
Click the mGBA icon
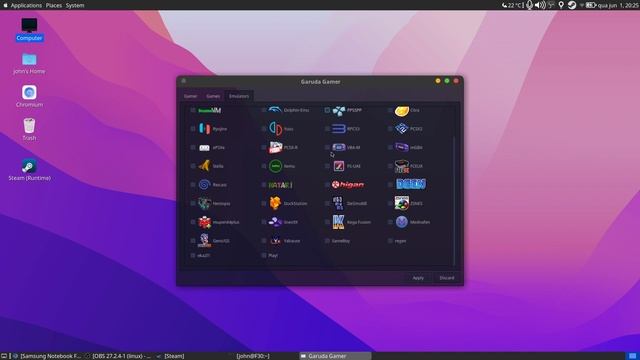[402, 147]
